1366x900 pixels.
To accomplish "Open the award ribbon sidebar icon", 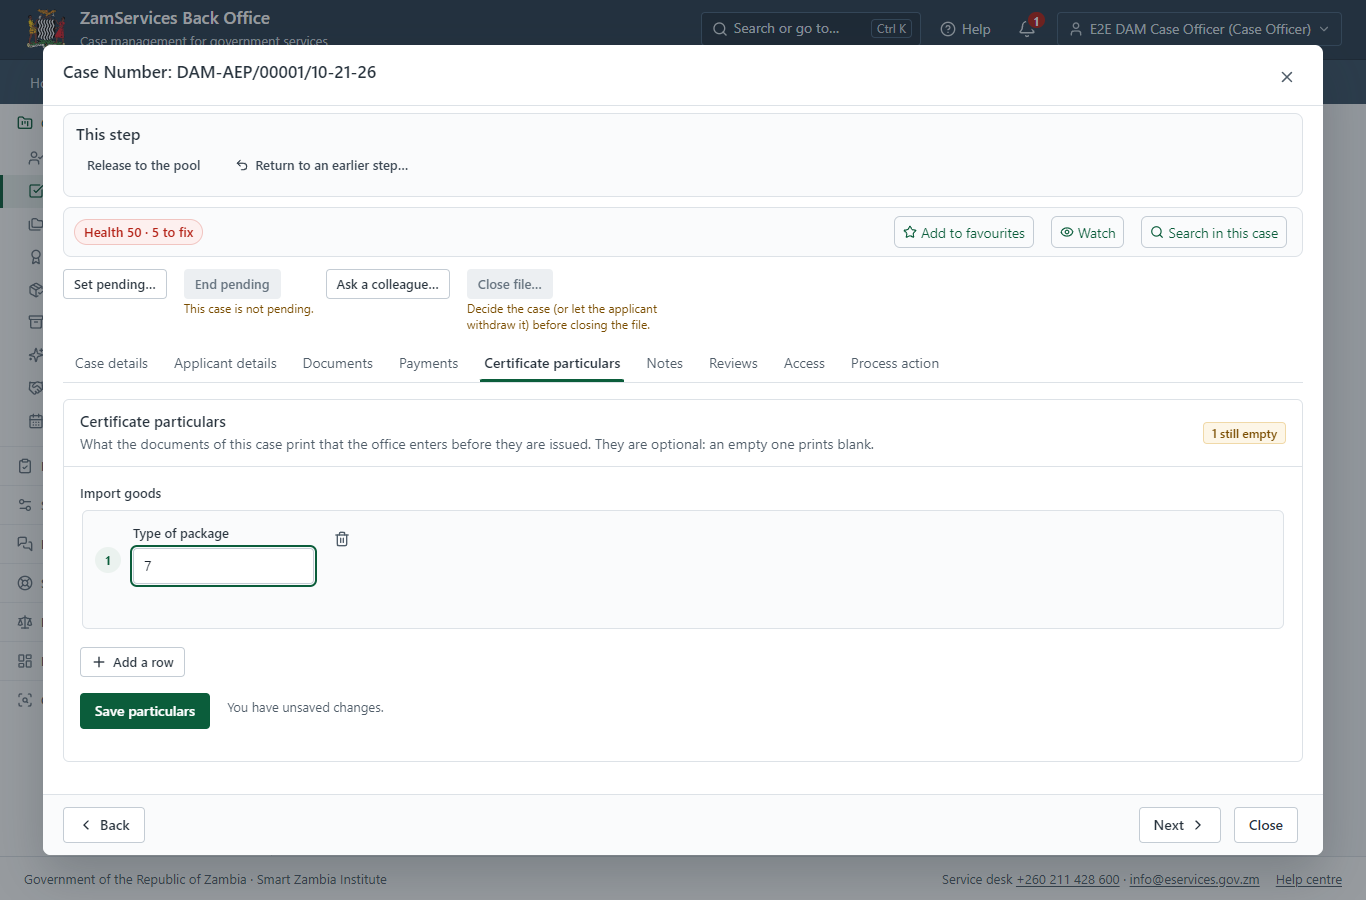I will click(36, 257).
